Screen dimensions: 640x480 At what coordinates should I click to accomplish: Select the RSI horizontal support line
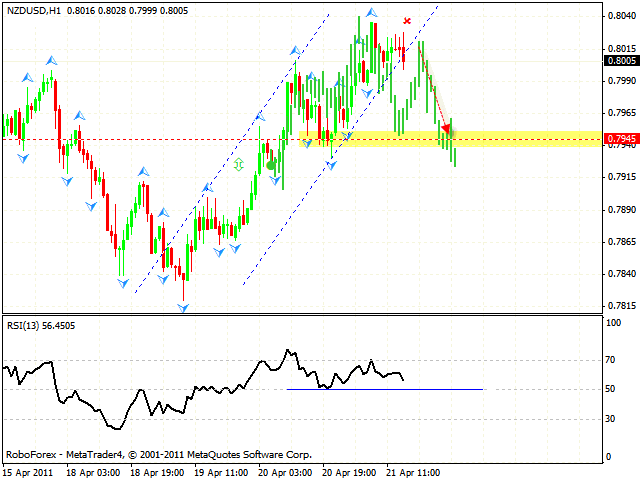385,389
